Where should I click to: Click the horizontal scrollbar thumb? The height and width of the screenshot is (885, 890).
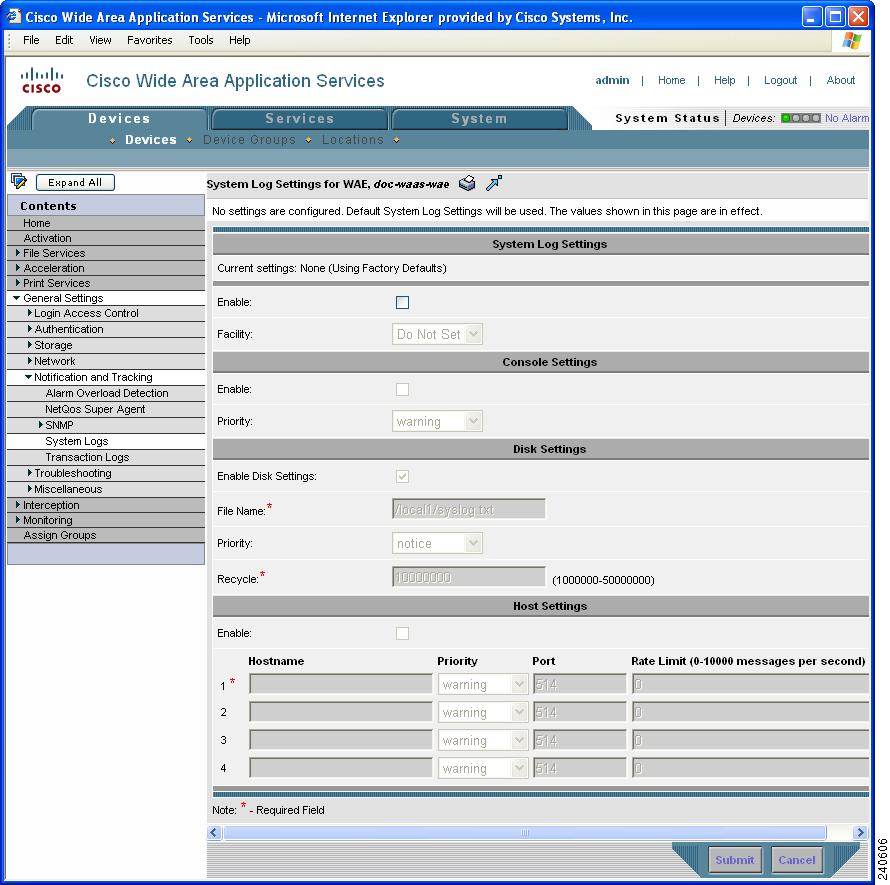point(525,833)
